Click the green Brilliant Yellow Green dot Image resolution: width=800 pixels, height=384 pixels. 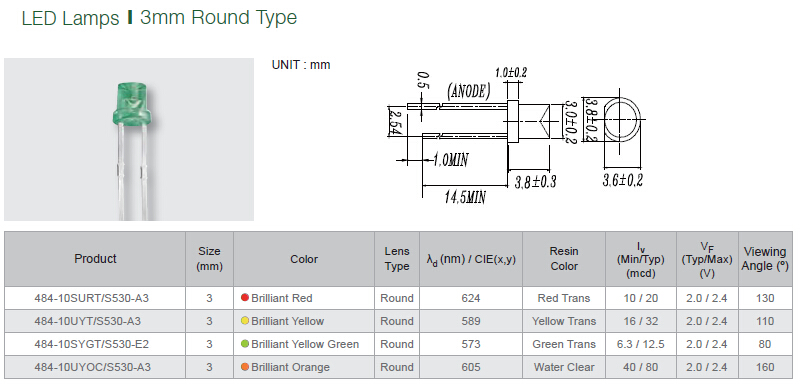tap(244, 344)
